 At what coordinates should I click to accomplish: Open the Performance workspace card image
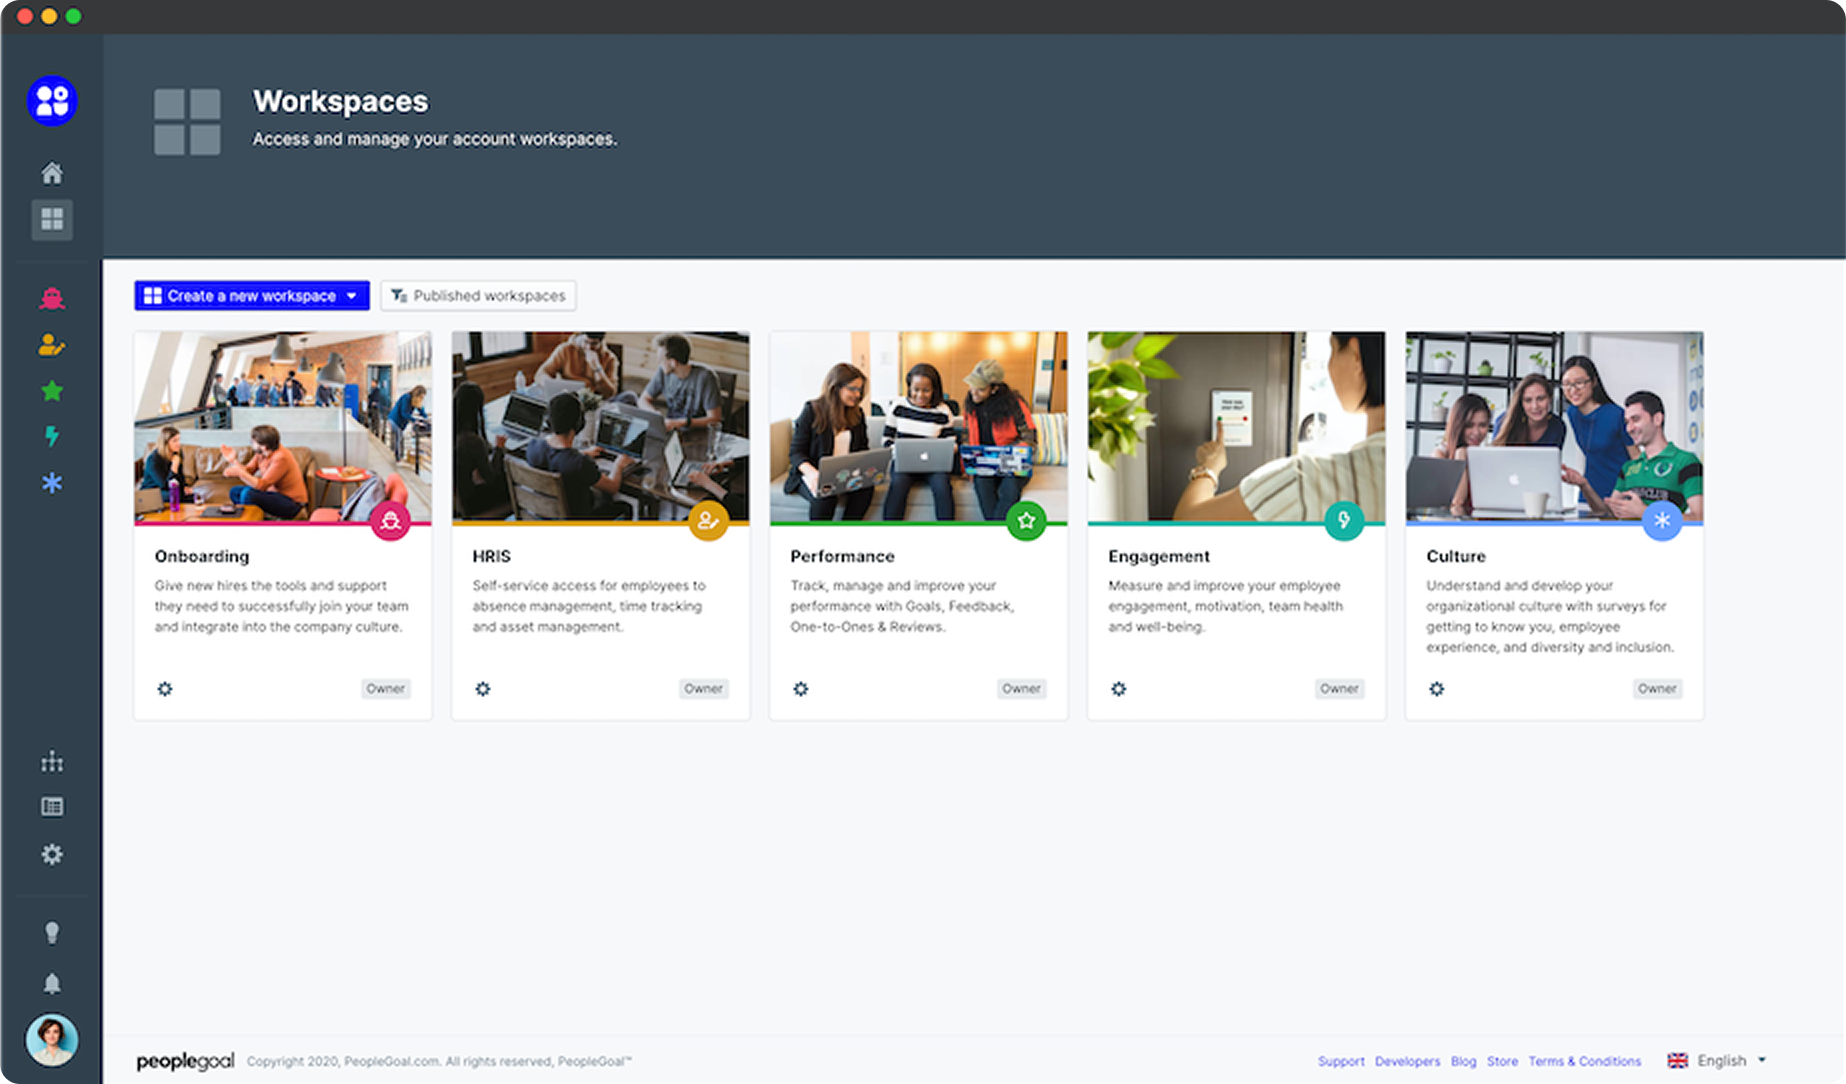tap(918, 426)
